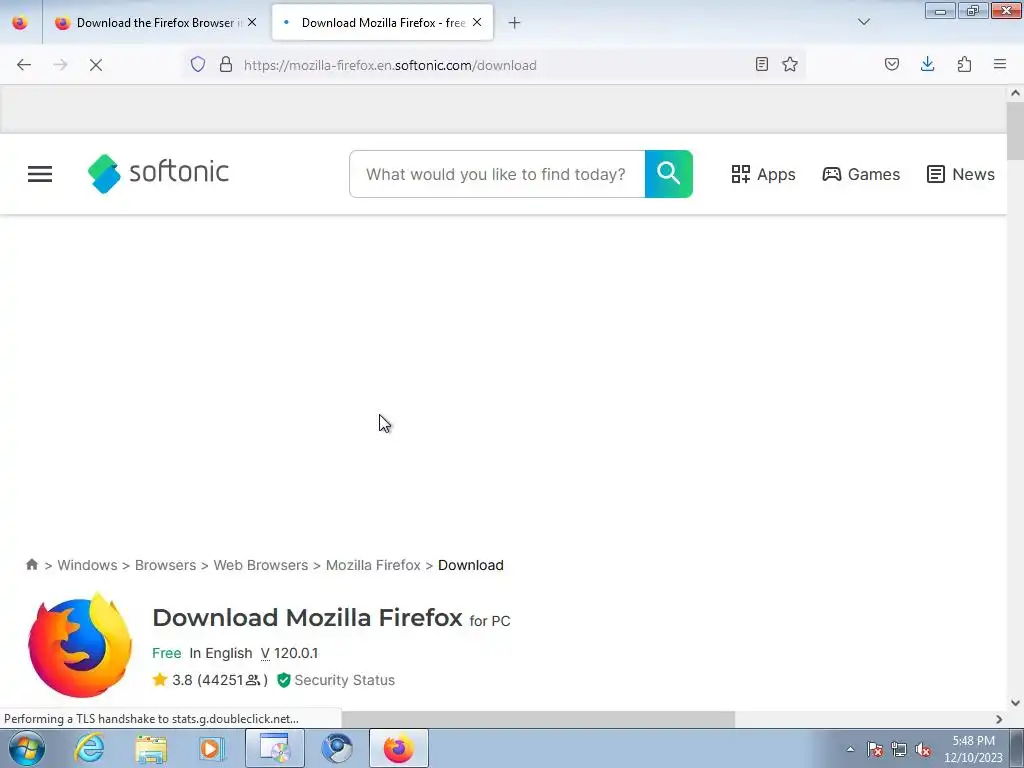Open Windows Media Player from taskbar

coord(212,748)
